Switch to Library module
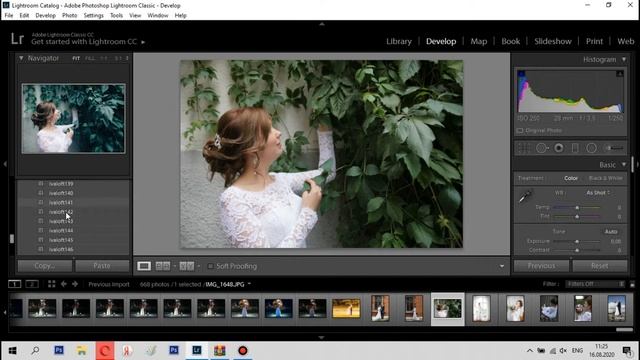 (399, 41)
